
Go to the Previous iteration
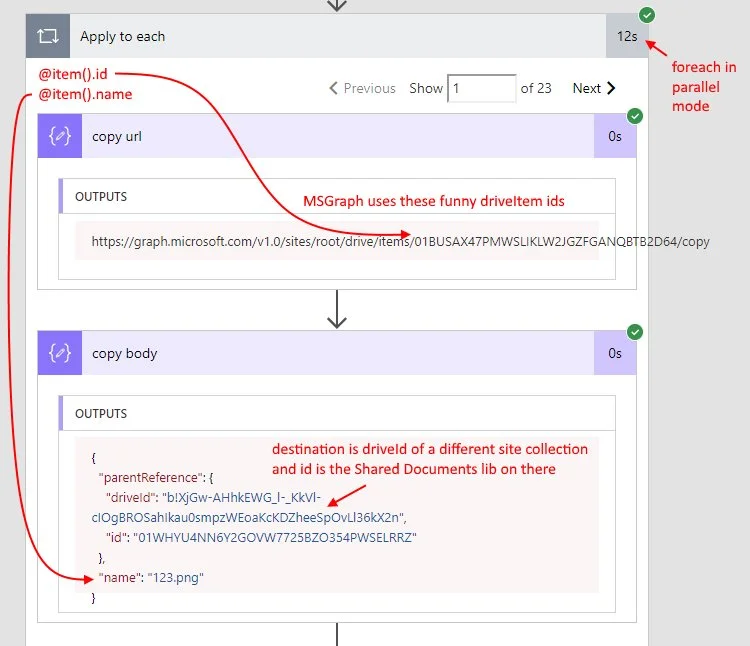[x=363, y=88]
